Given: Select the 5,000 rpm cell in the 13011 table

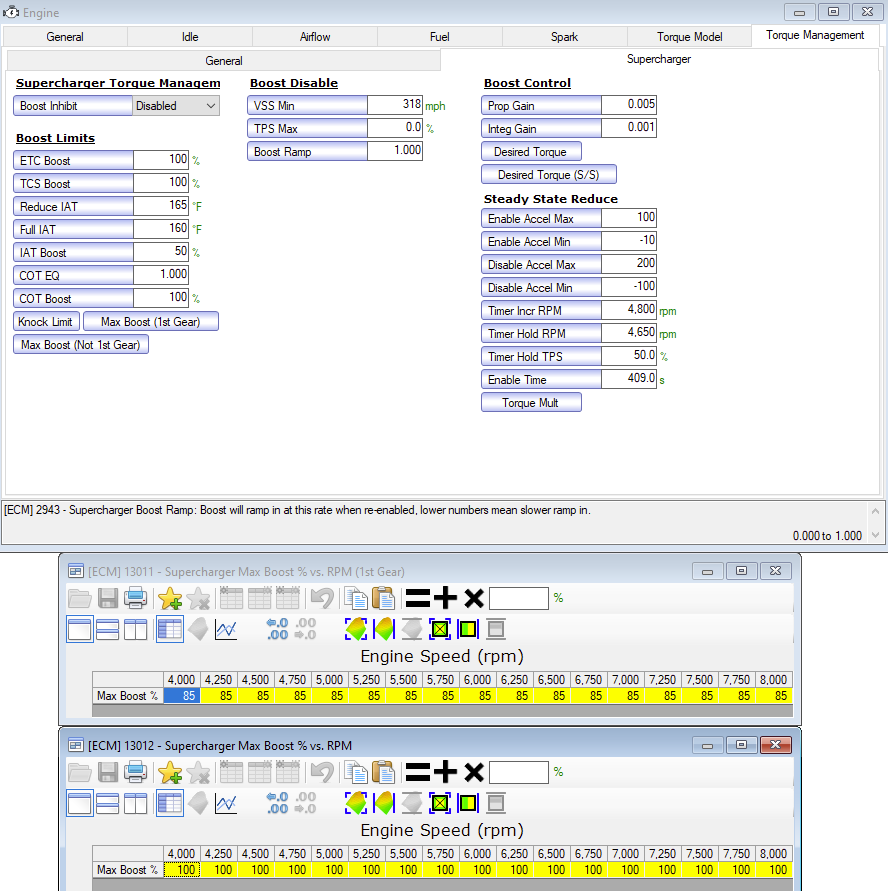Looking at the screenshot, I should (330, 696).
